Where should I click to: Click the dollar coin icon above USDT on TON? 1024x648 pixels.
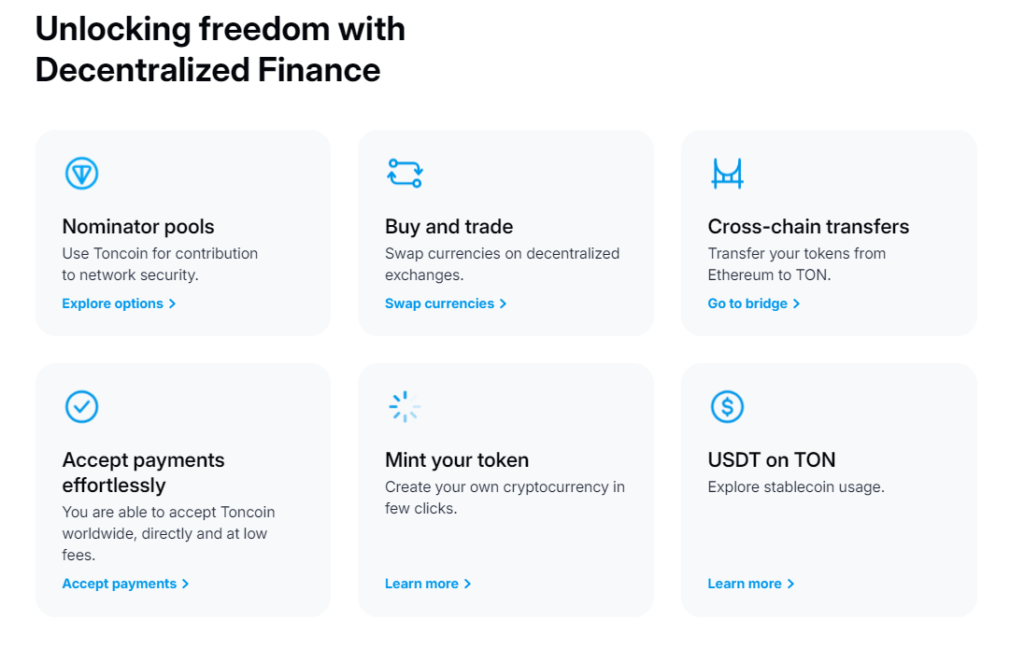pyautogui.click(x=728, y=406)
